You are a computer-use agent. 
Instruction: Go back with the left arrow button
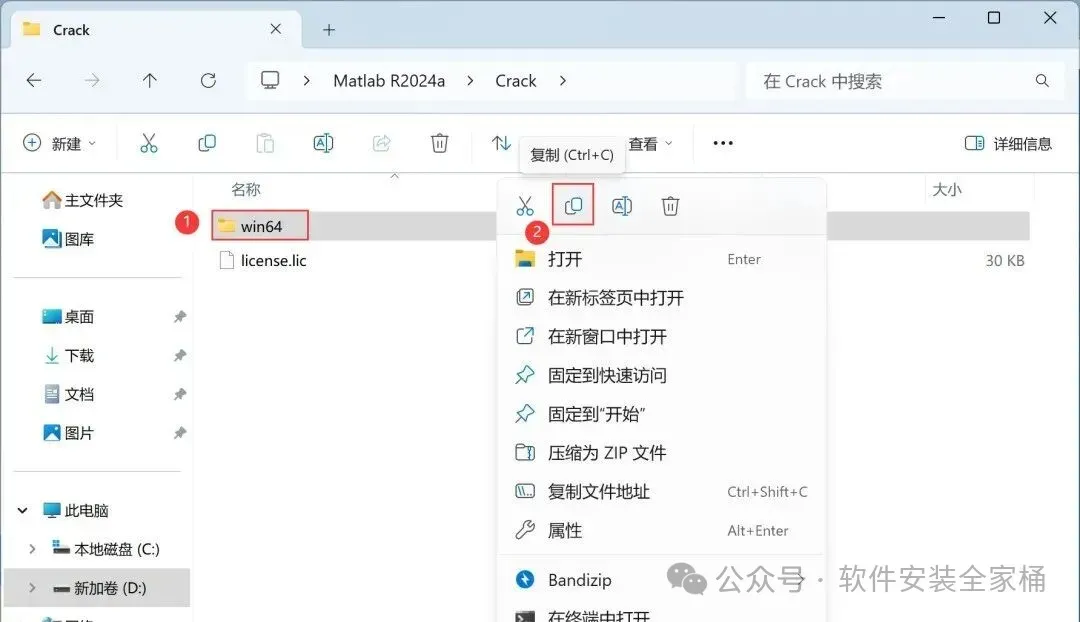34,81
